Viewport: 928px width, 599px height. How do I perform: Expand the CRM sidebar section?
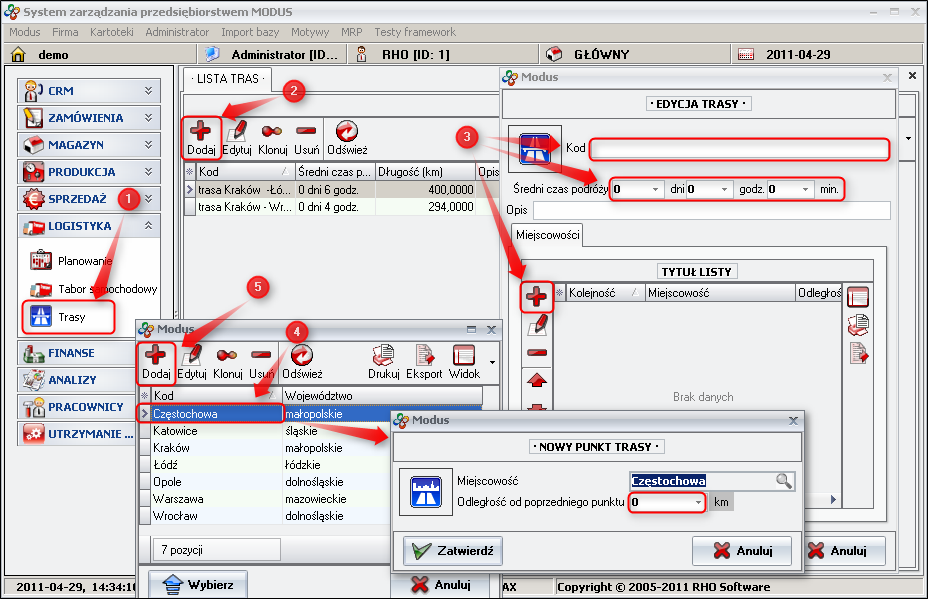(148, 91)
